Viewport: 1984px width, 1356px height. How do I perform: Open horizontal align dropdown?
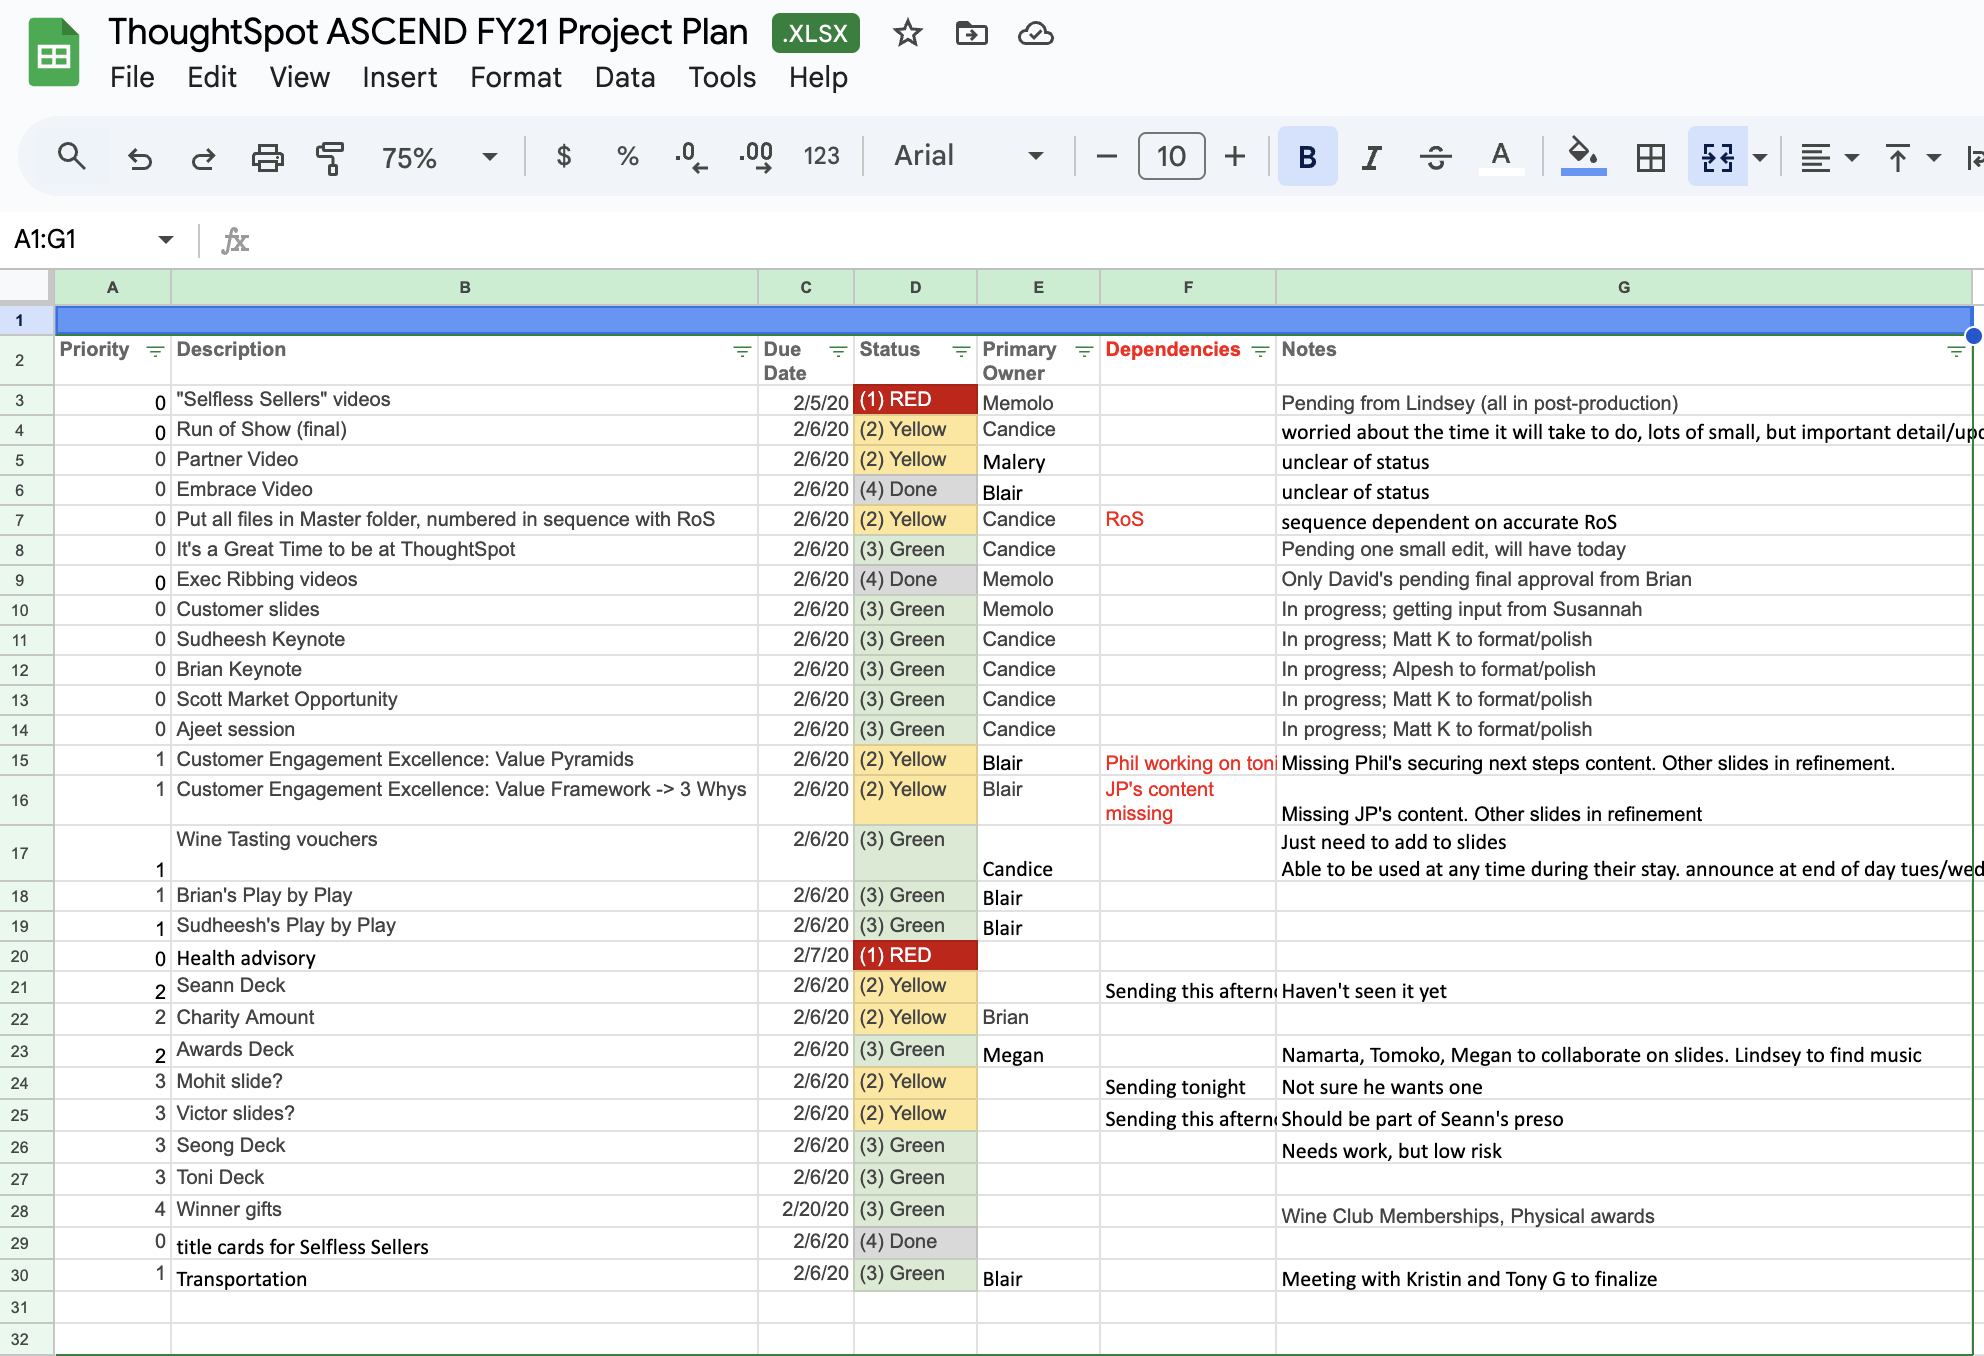1829,157
